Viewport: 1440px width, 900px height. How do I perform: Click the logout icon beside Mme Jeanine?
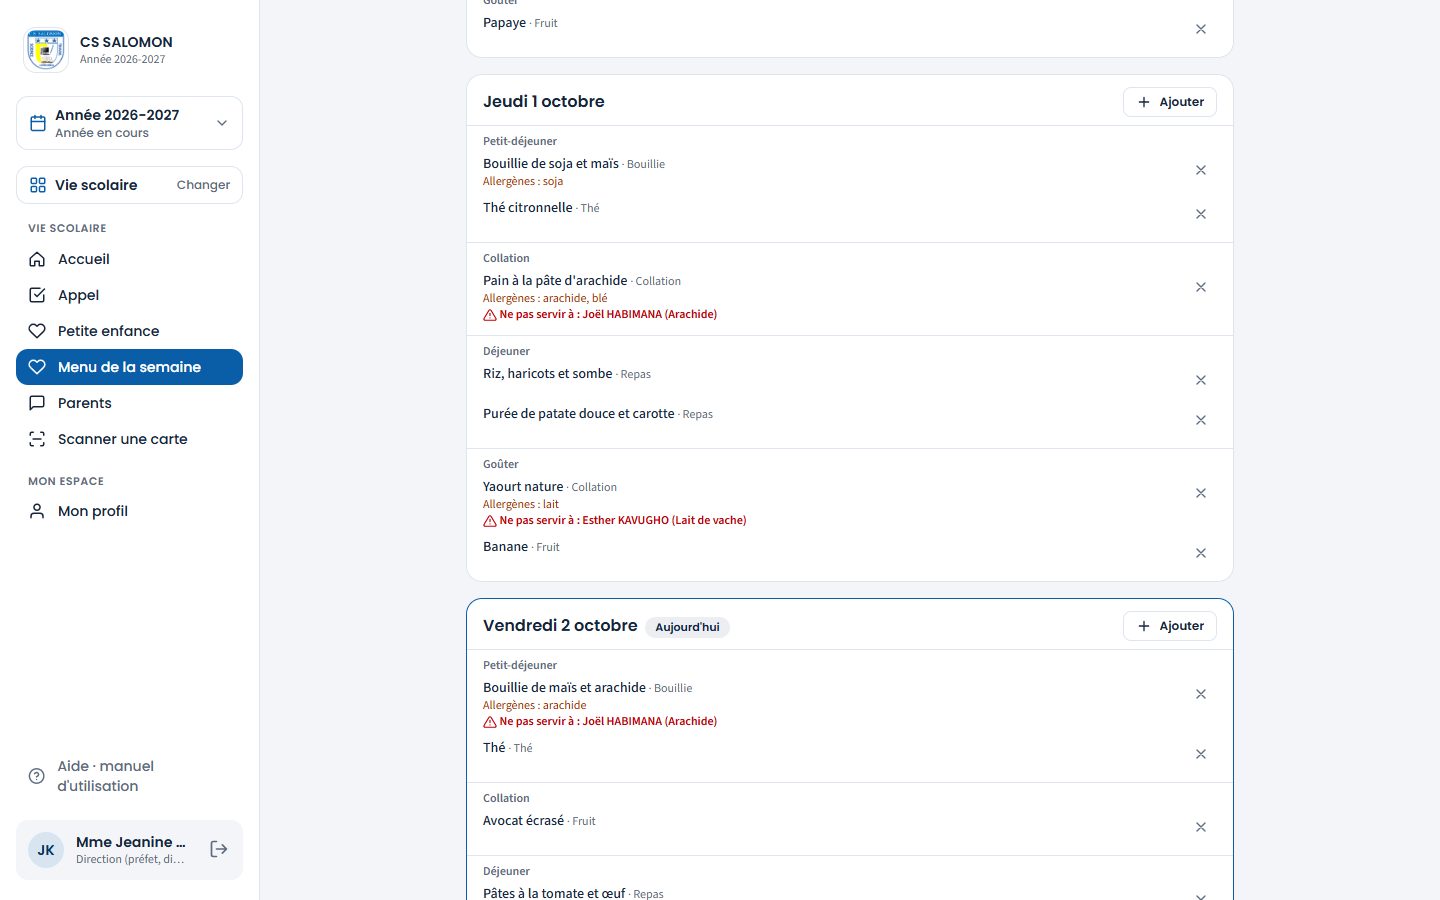click(219, 849)
